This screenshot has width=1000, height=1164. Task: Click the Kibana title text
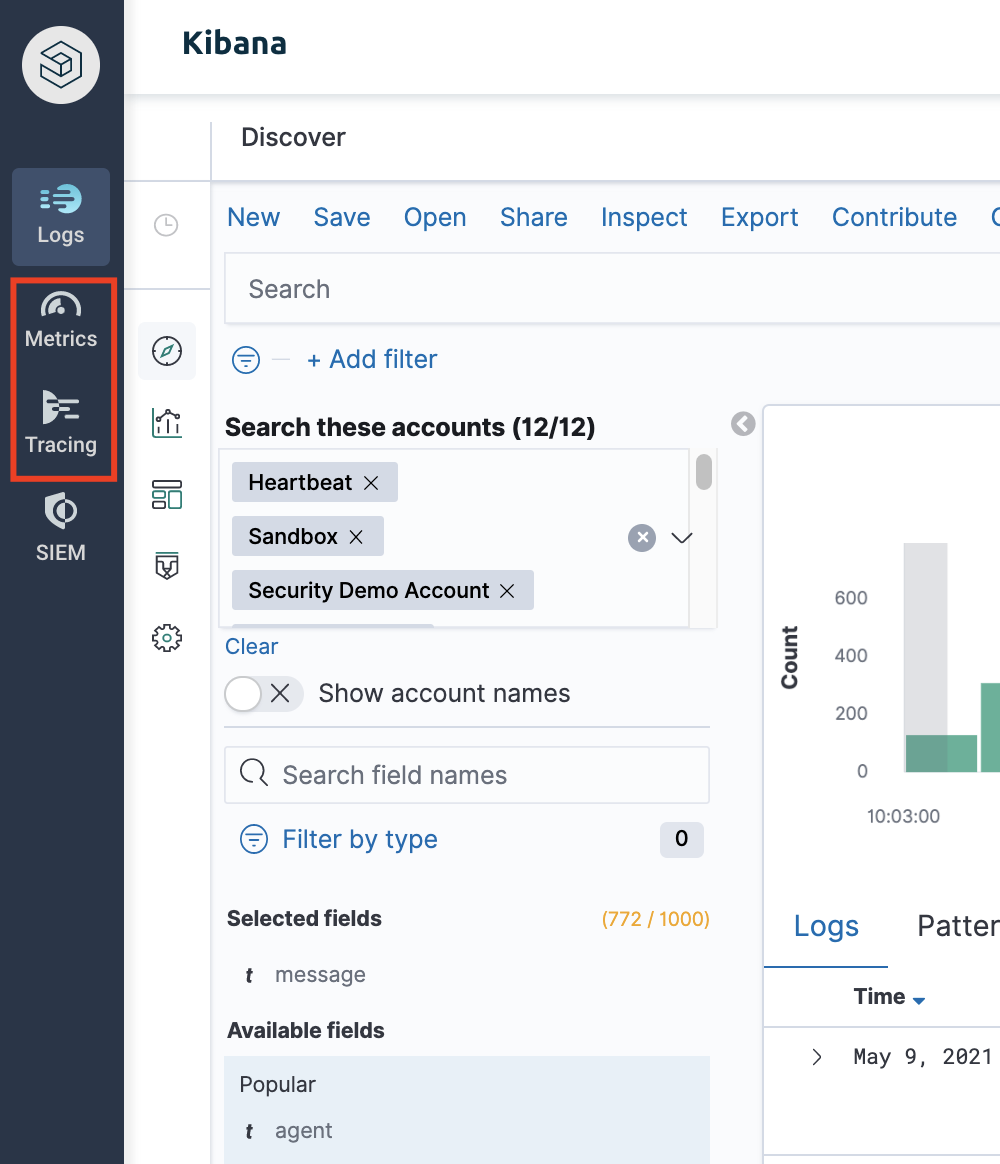pyautogui.click(x=235, y=43)
